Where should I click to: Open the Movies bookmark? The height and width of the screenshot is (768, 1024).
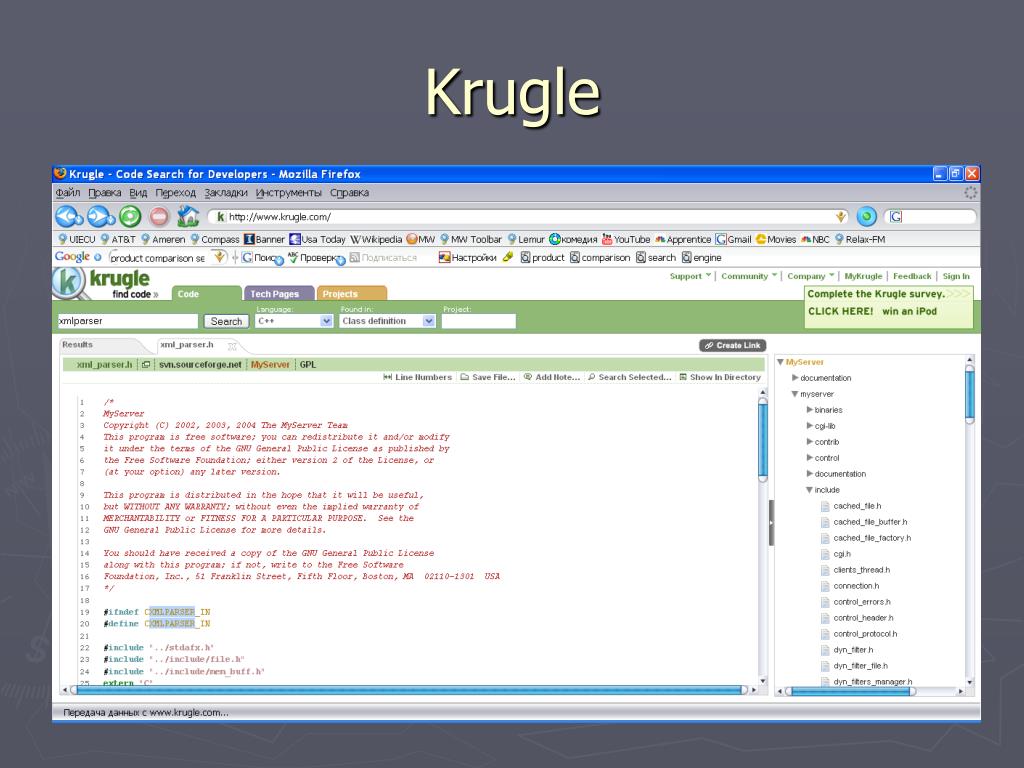tap(776, 240)
